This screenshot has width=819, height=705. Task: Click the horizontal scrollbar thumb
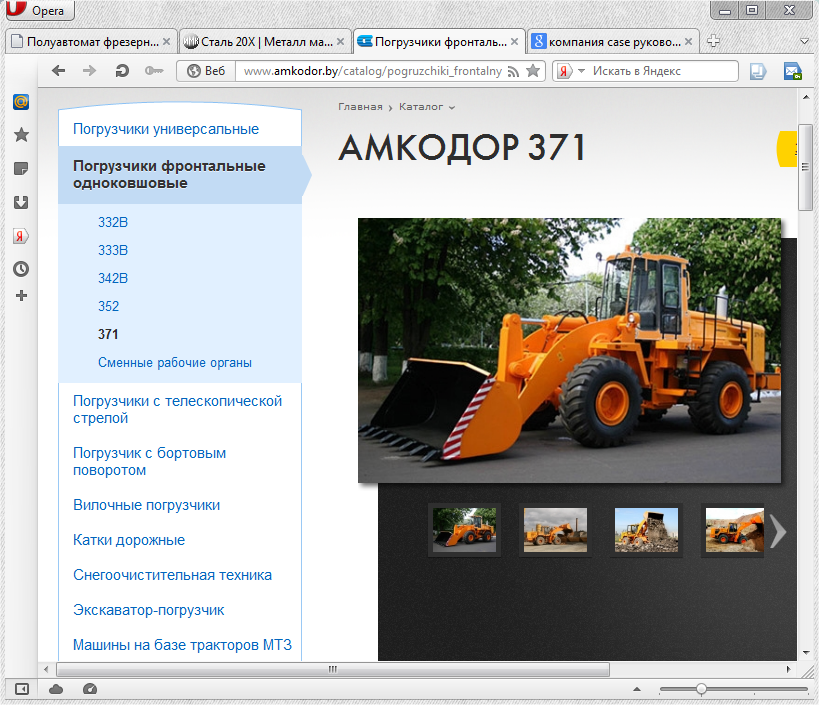pyautogui.click(x=333, y=669)
